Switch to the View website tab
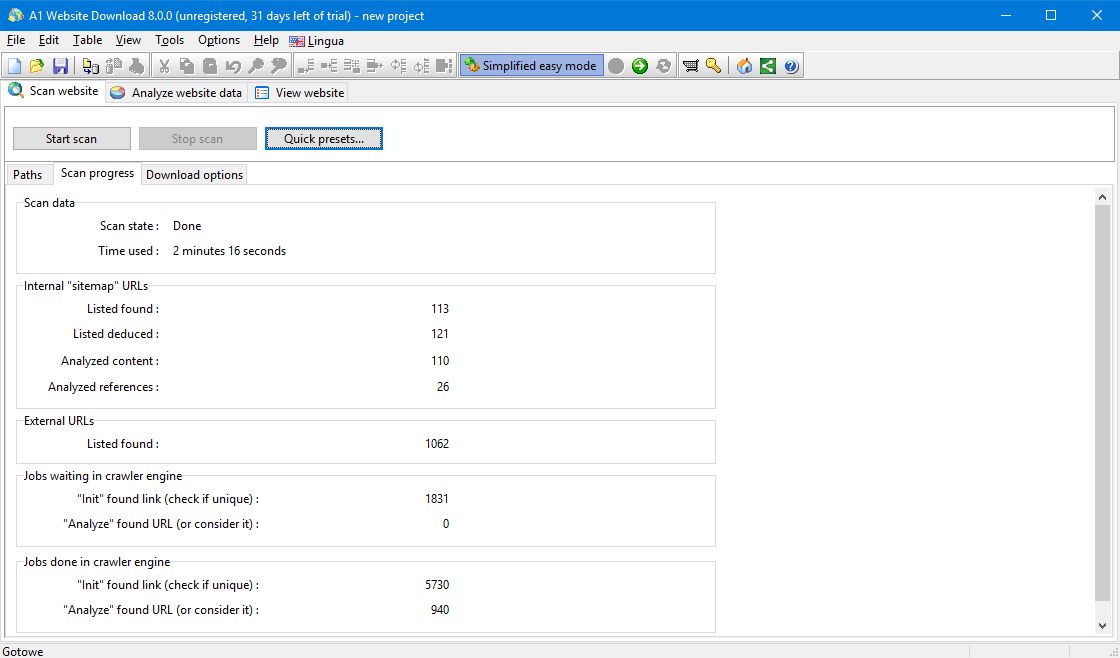The image size is (1120, 658). 300,93
